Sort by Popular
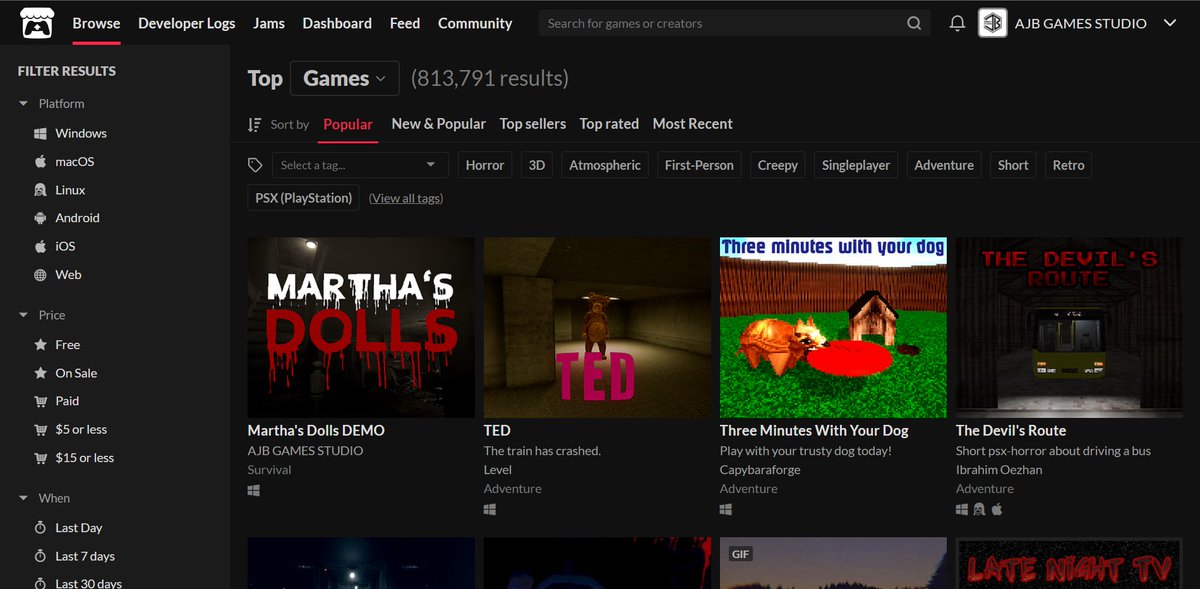The width and height of the screenshot is (1200, 589). pyautogui.click(x=348, y=124)
